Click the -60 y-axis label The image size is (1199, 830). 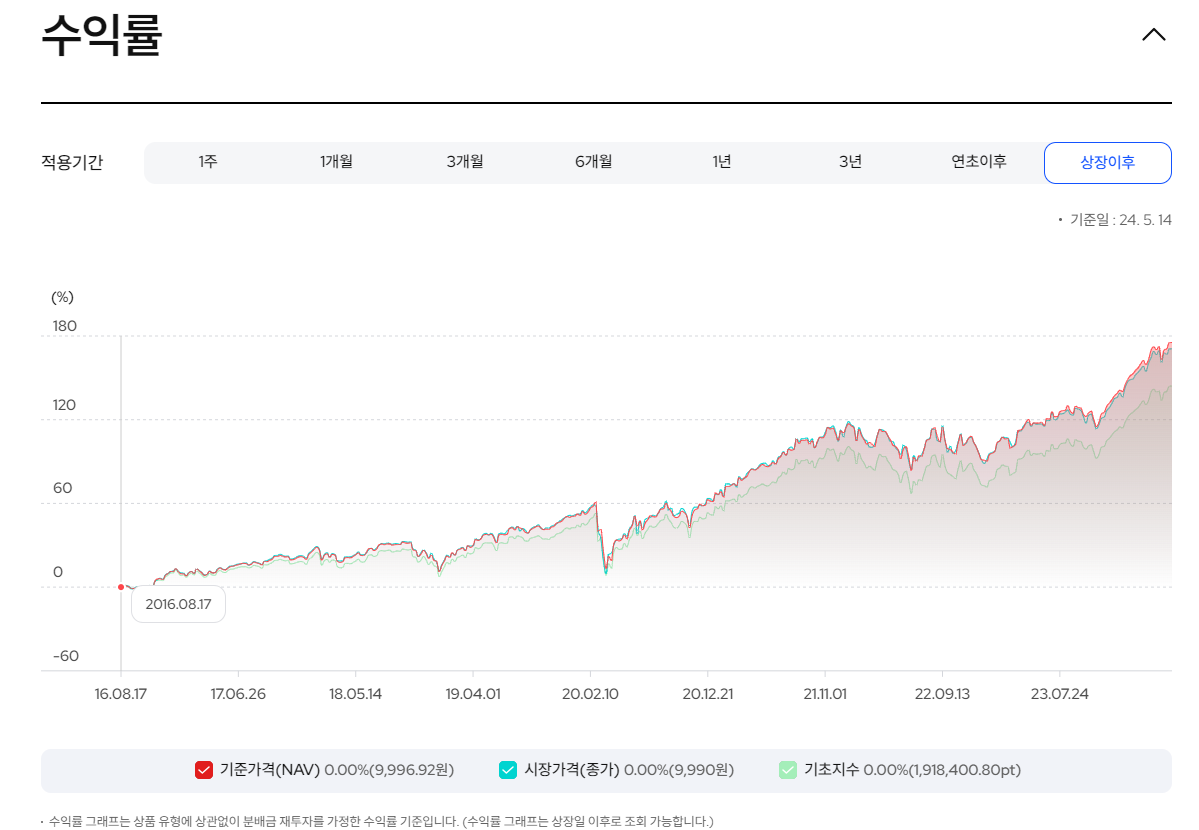(66, 656)
